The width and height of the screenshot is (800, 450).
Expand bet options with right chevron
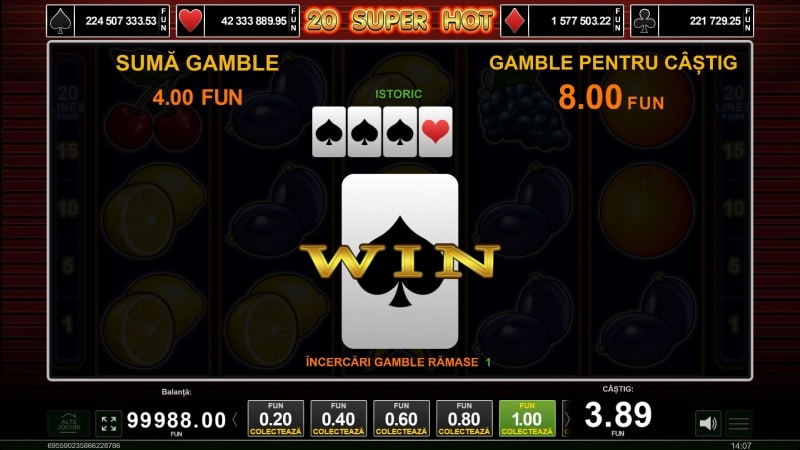tap(566, 419)
